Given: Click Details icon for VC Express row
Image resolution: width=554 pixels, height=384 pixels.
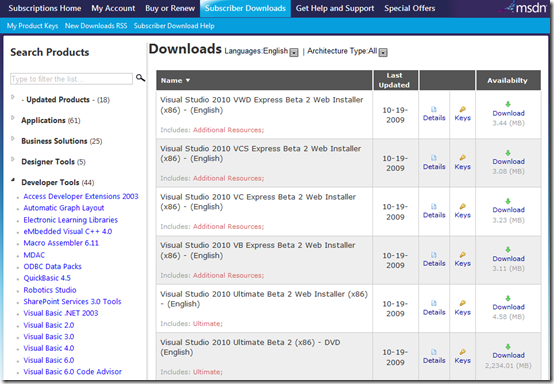Looking at the screenshot, I should click(x=434, y=206).
